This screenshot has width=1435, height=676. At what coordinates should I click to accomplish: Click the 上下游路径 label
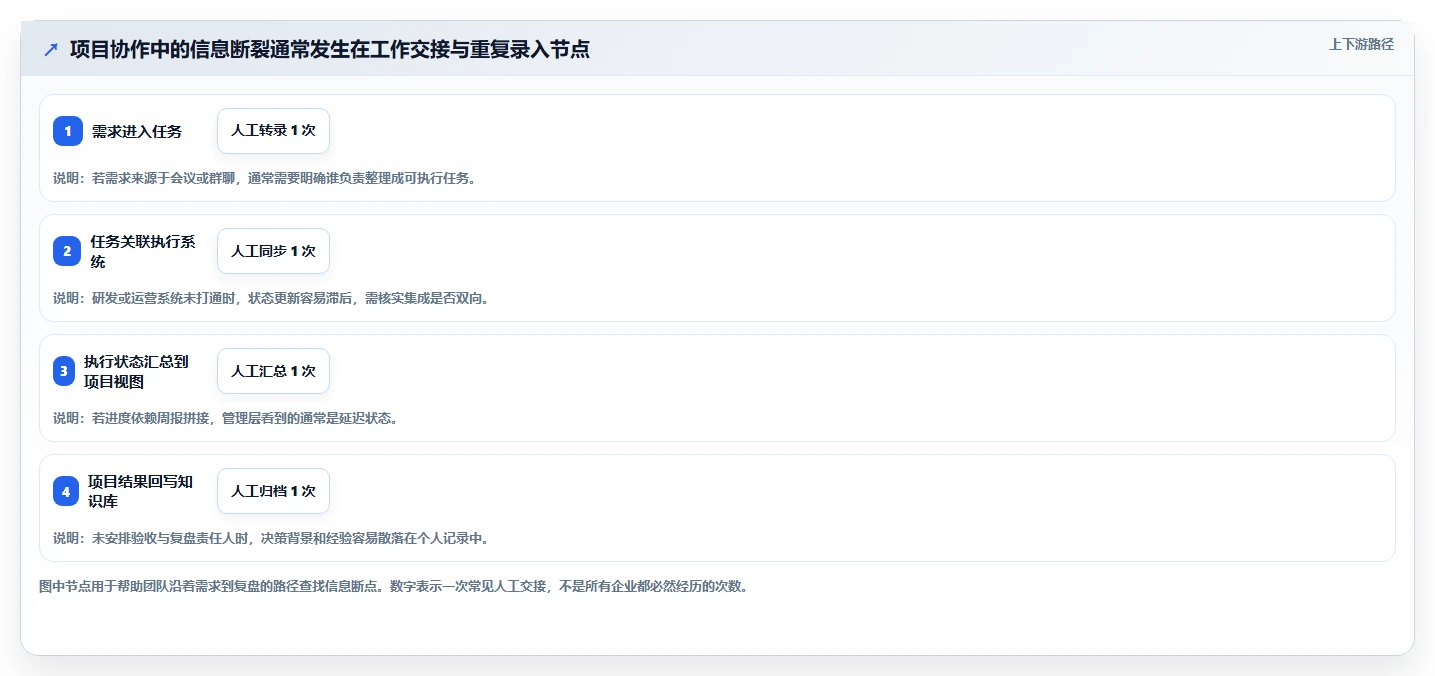(1361, 44)
